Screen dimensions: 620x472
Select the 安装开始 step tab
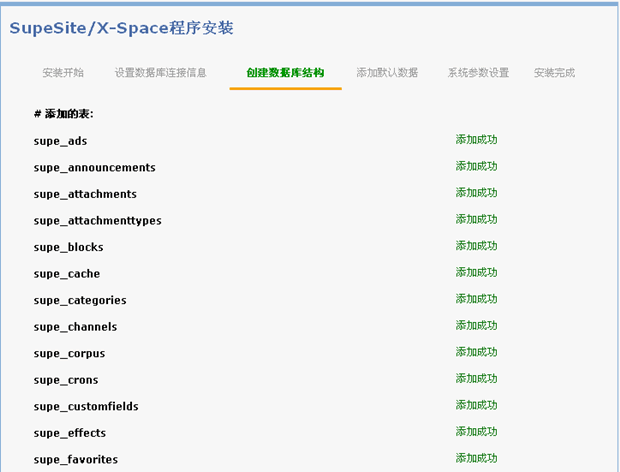[63, 73]
